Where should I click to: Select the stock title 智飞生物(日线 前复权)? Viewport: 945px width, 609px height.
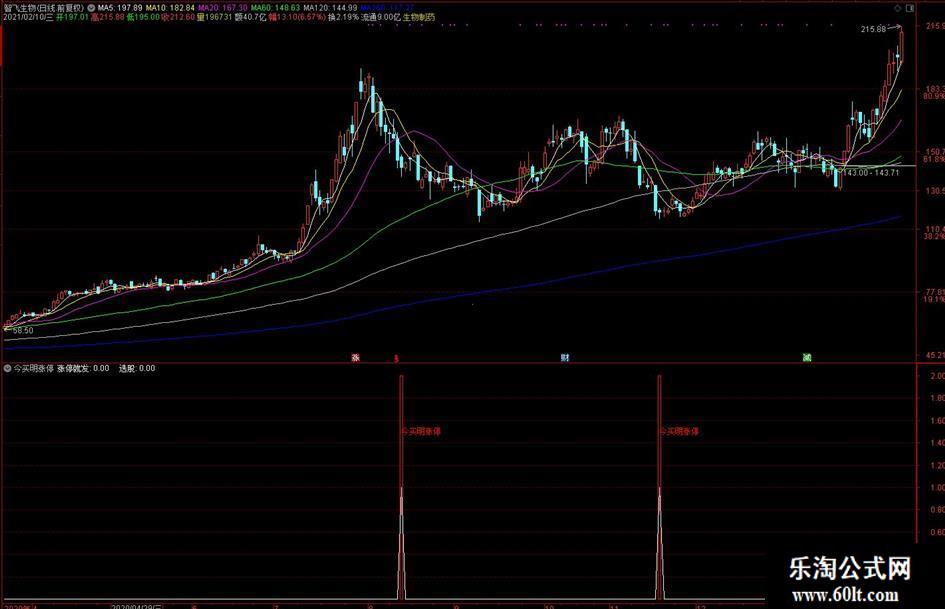(x=44, y=8)
